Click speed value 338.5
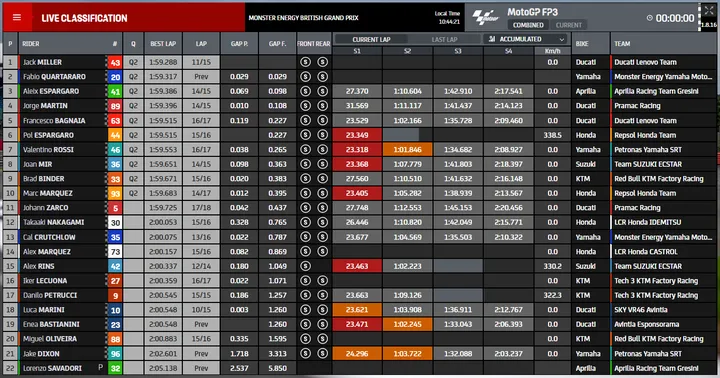 point(552,135)
